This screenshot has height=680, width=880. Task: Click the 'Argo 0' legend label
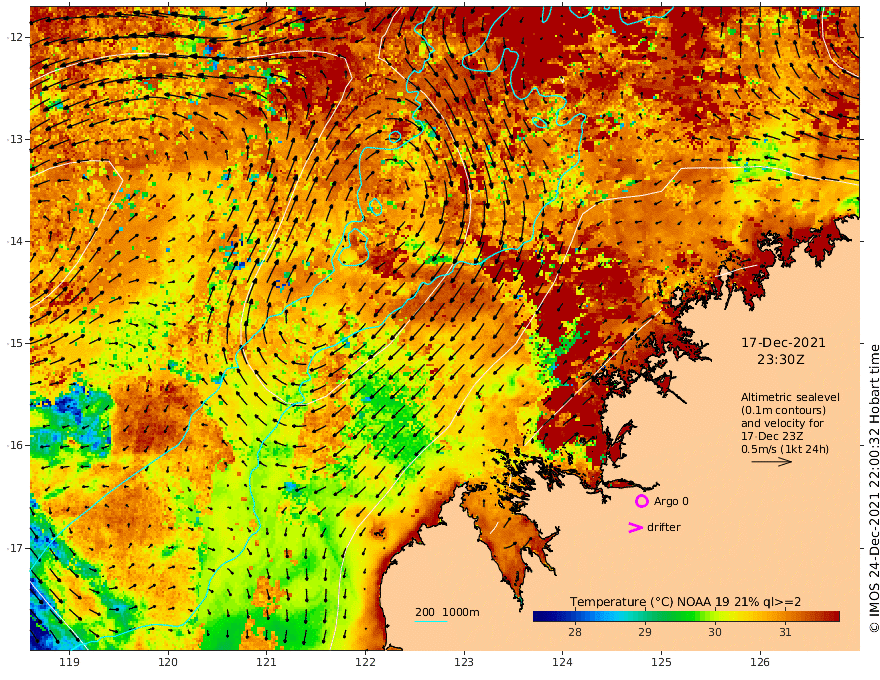tap(671, 501)
